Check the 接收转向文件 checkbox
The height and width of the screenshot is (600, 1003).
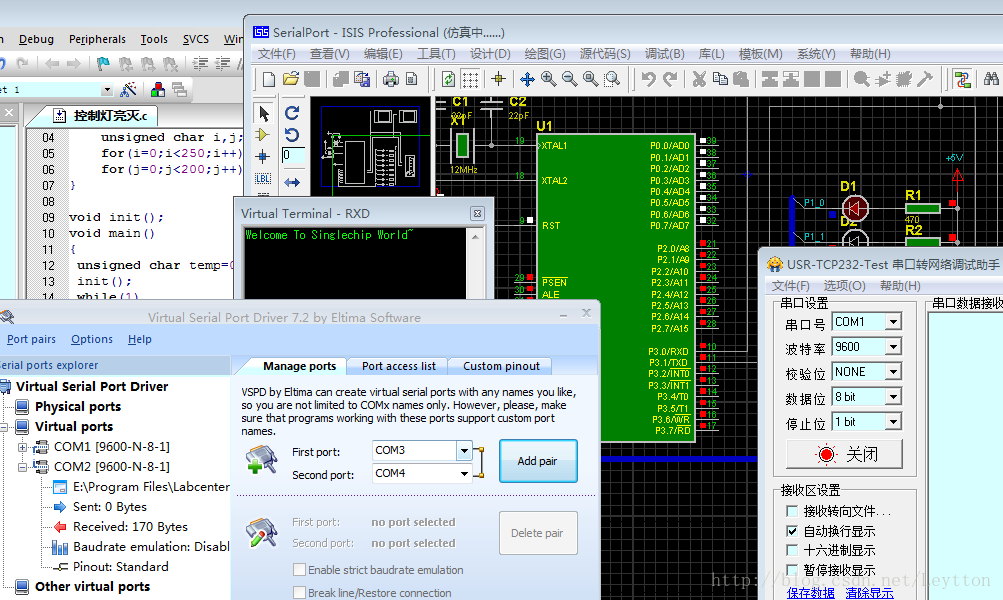click(x=793, y=512)
